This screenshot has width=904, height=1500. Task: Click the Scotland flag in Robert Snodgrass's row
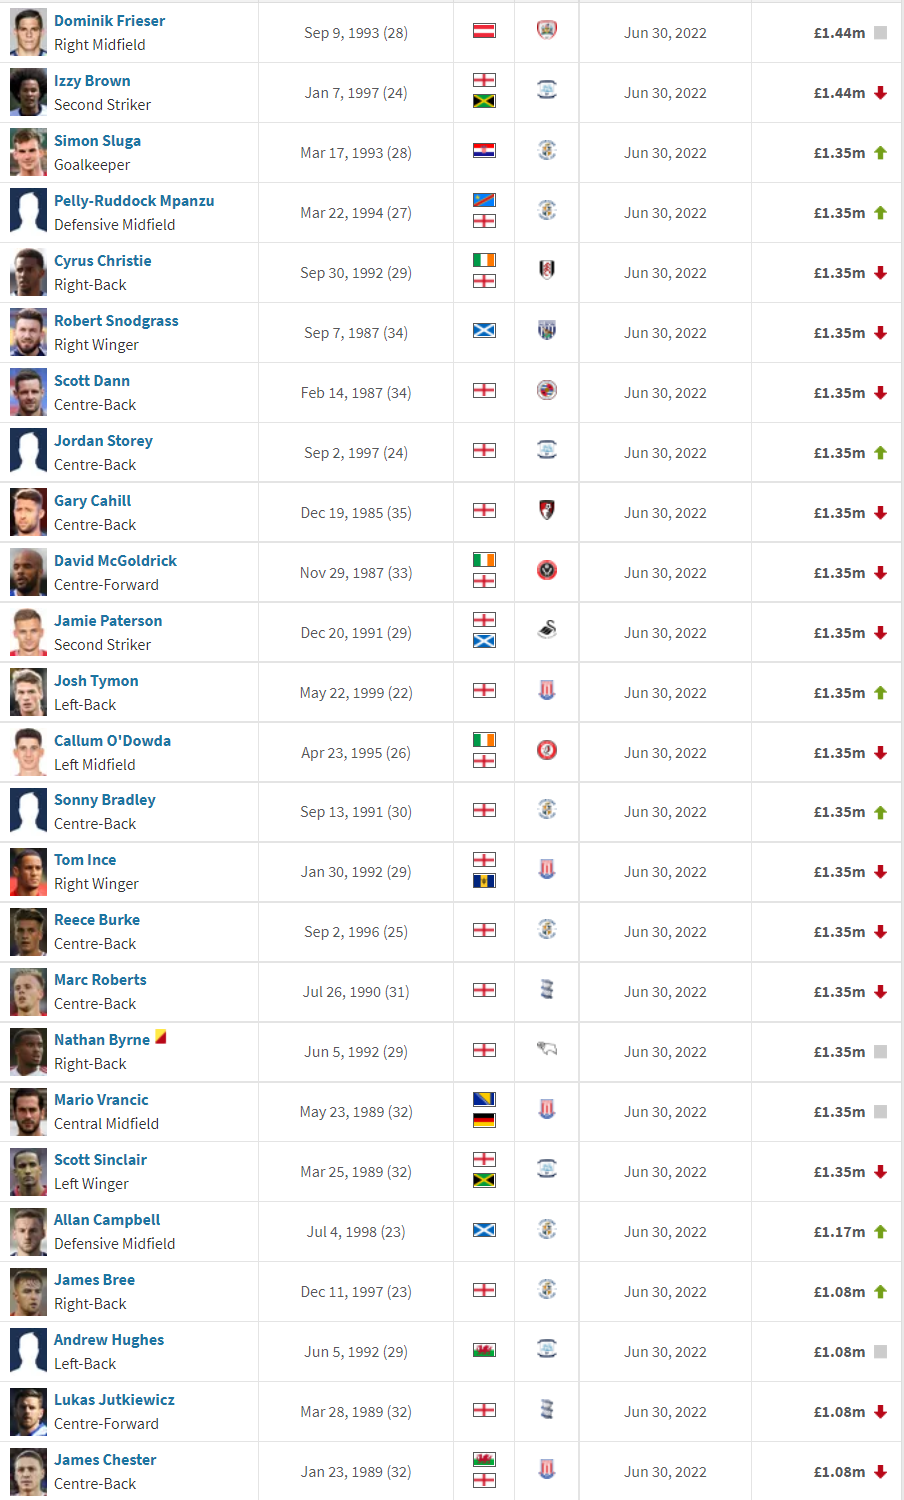click(x=484, y=331)
